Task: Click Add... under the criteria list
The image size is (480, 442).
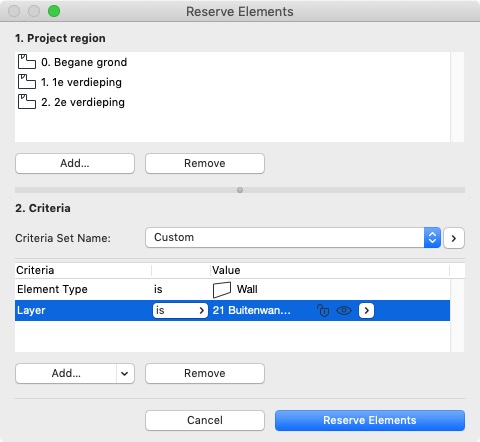Action: click(66, 373)
